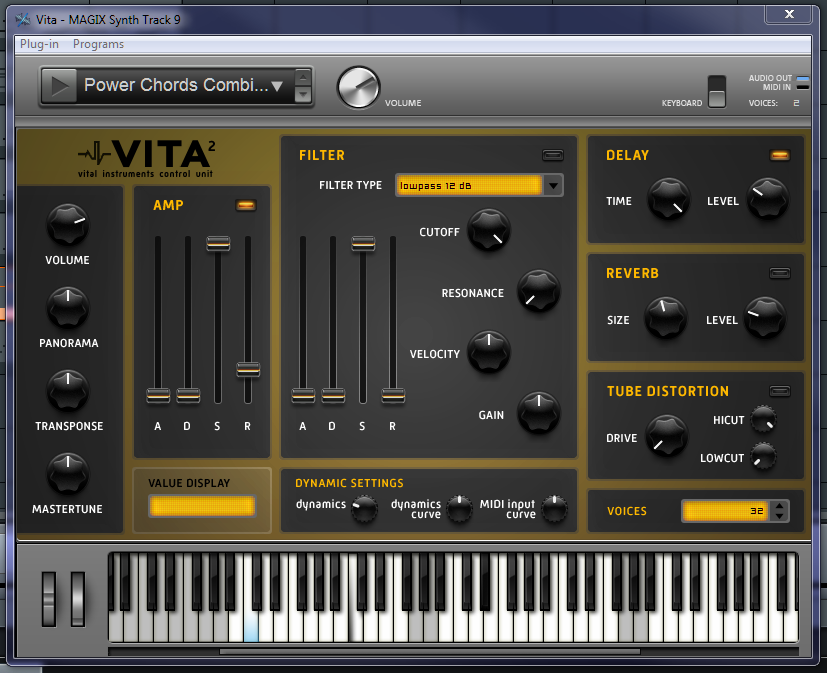This screenshot has width=827, height=673.
Task: Click the AMP sustain (S) slider handle
Action: 218,244
